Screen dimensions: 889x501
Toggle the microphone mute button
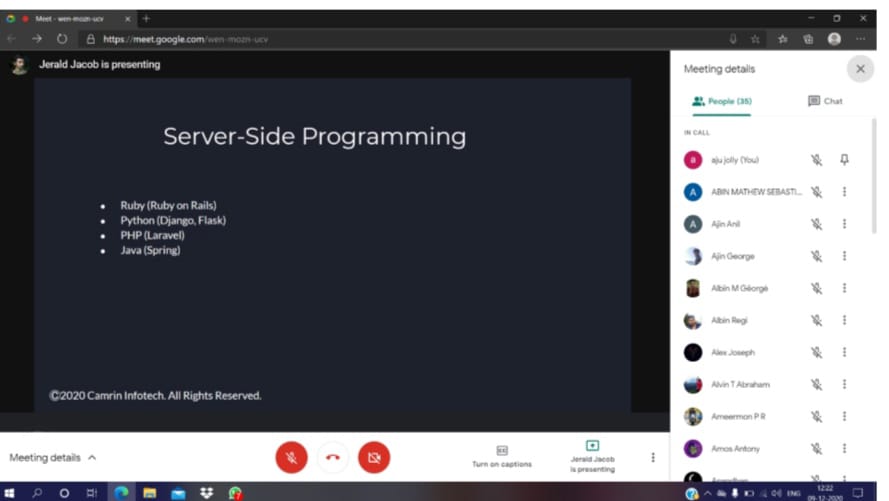291,457
